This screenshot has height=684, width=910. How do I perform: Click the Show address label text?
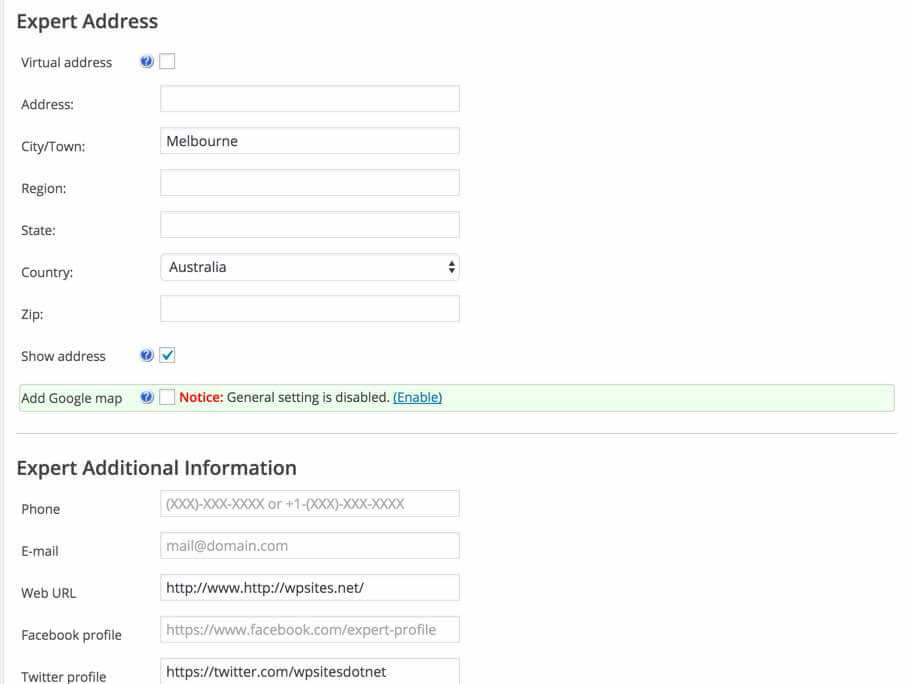(x=63, y=356)
